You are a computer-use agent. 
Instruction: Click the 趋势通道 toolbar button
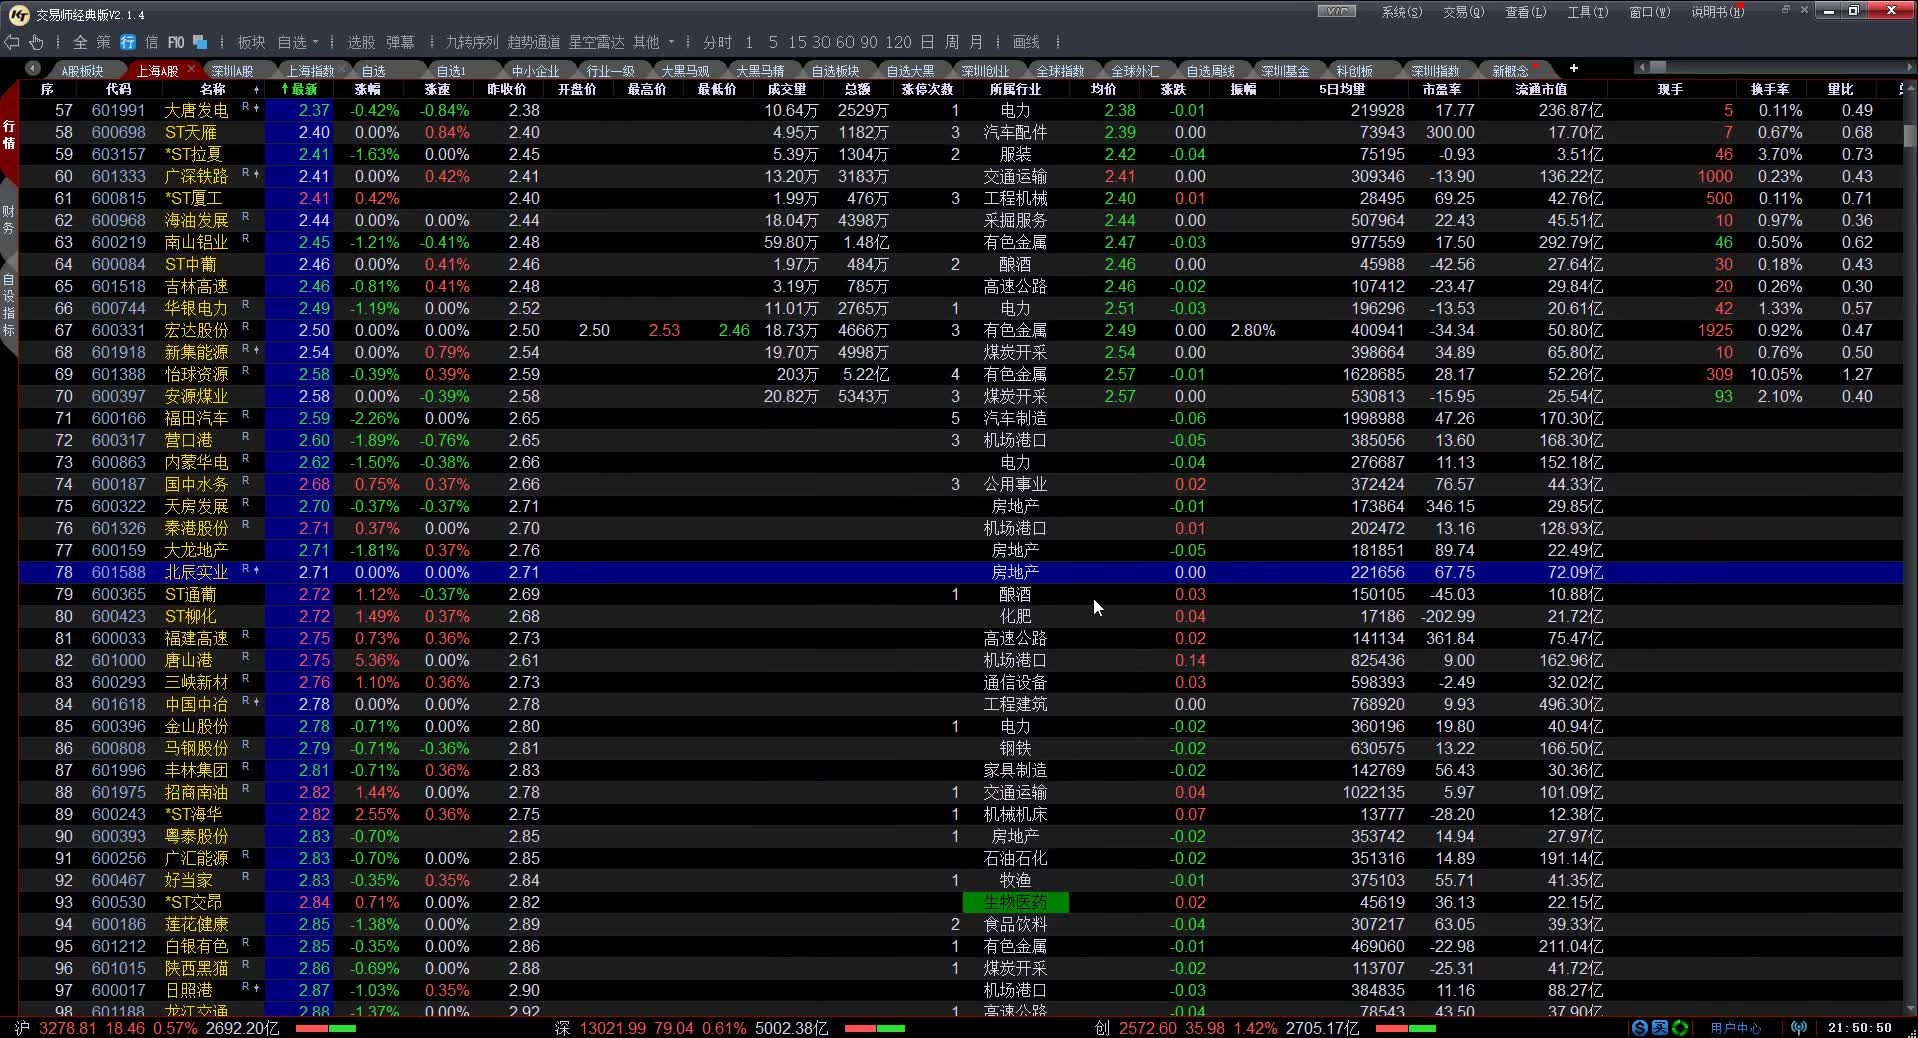(534, 42)
